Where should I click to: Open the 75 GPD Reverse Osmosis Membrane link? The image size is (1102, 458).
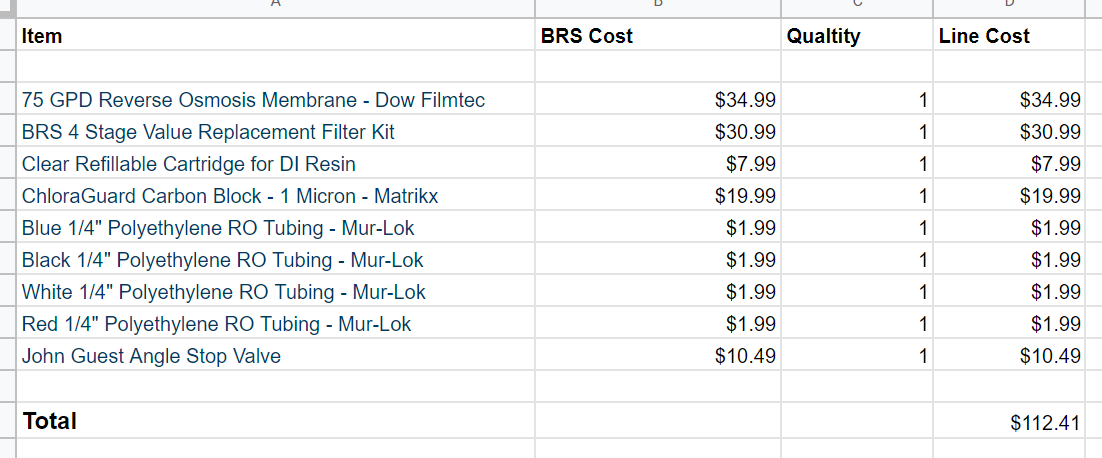253,100
